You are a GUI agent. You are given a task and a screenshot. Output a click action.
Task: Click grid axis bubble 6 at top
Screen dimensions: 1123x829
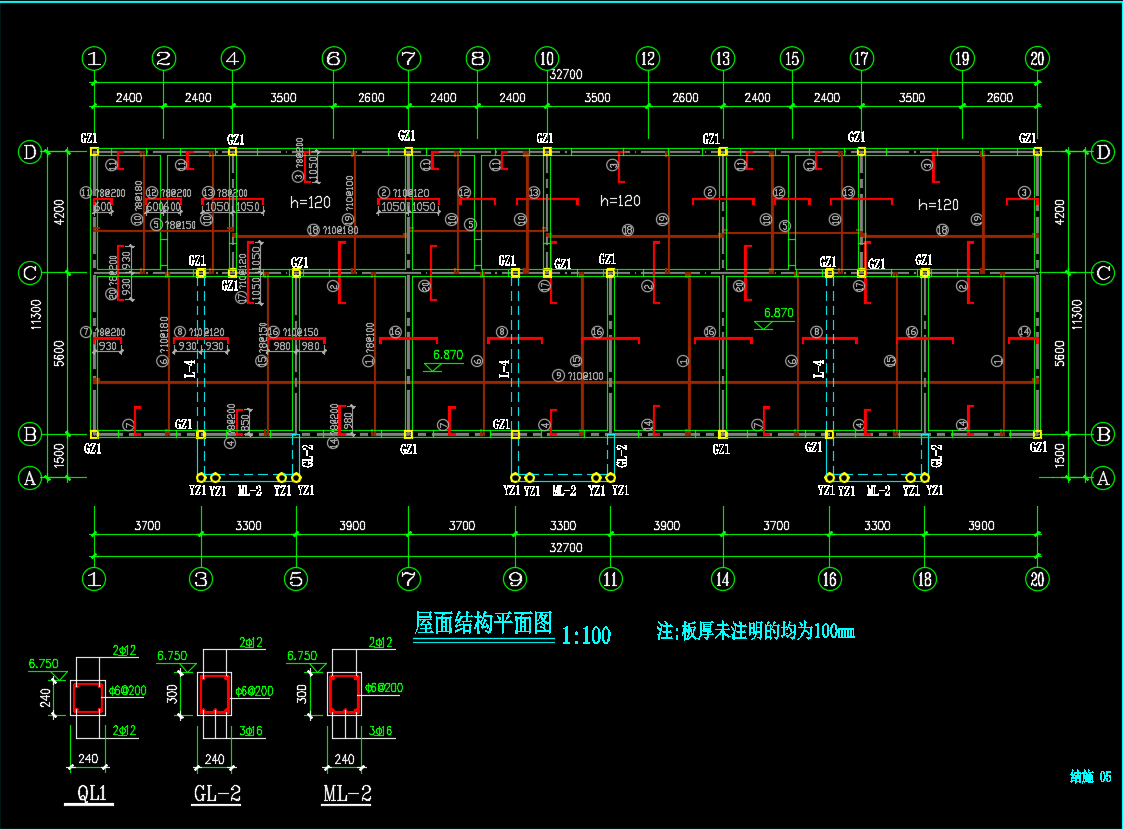[334, 59]
